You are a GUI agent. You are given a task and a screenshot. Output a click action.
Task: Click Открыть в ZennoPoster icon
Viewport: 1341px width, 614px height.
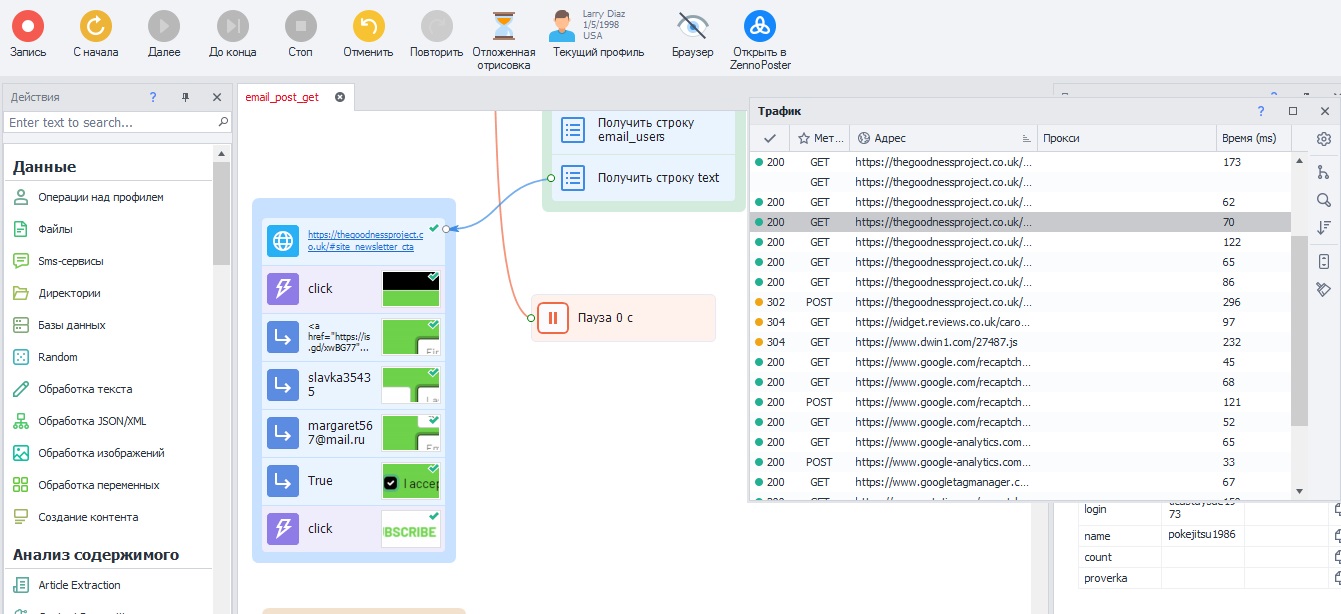tap(760, 27)
